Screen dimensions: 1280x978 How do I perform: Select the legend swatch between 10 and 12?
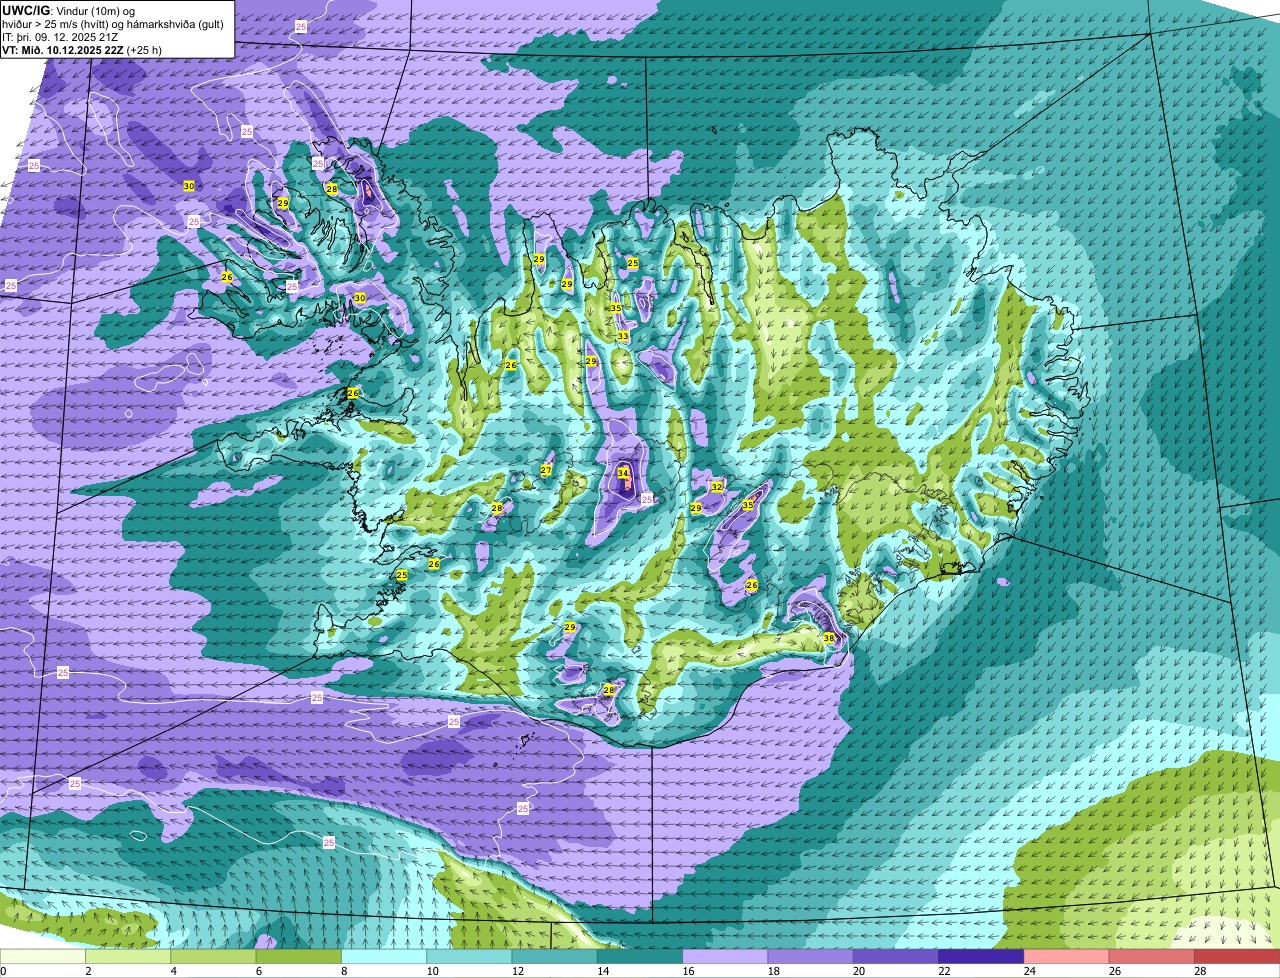469,957
